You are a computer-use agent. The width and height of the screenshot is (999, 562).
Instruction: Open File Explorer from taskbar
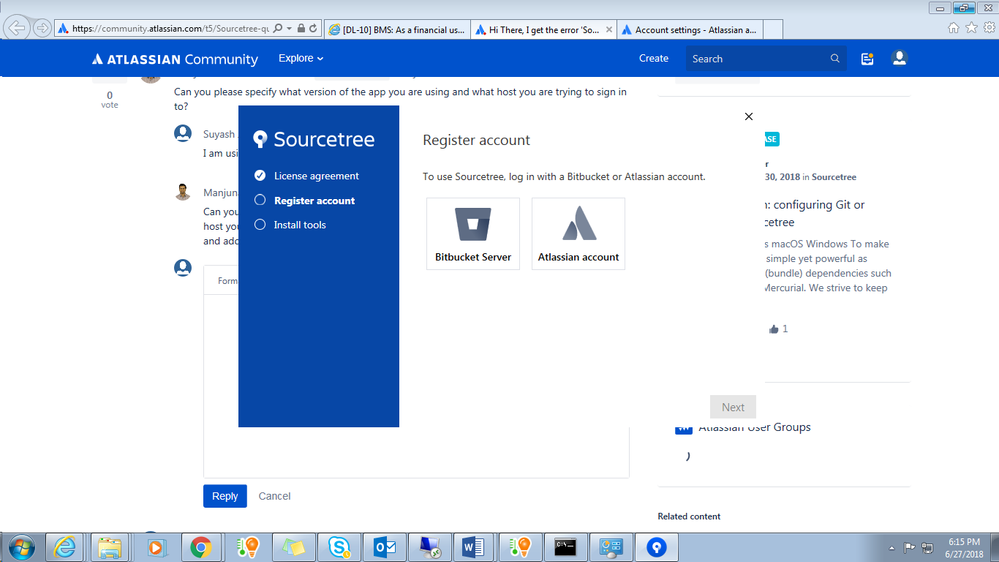[110, 547]
